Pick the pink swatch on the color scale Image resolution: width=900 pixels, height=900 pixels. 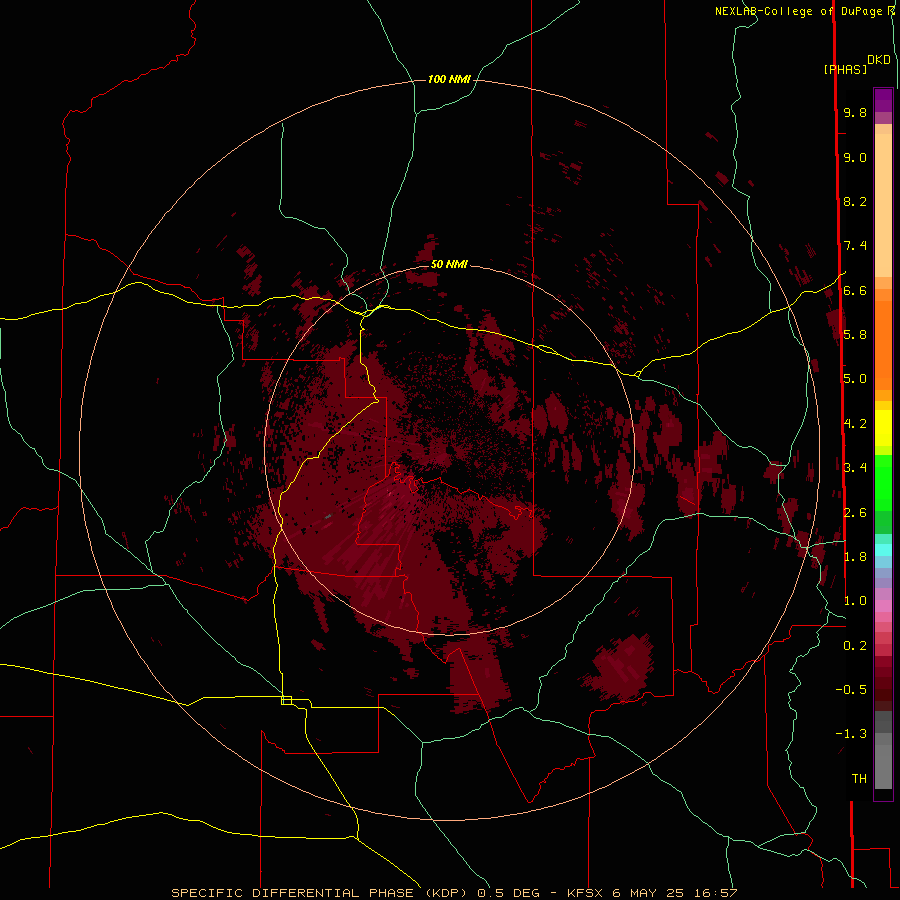883,606
